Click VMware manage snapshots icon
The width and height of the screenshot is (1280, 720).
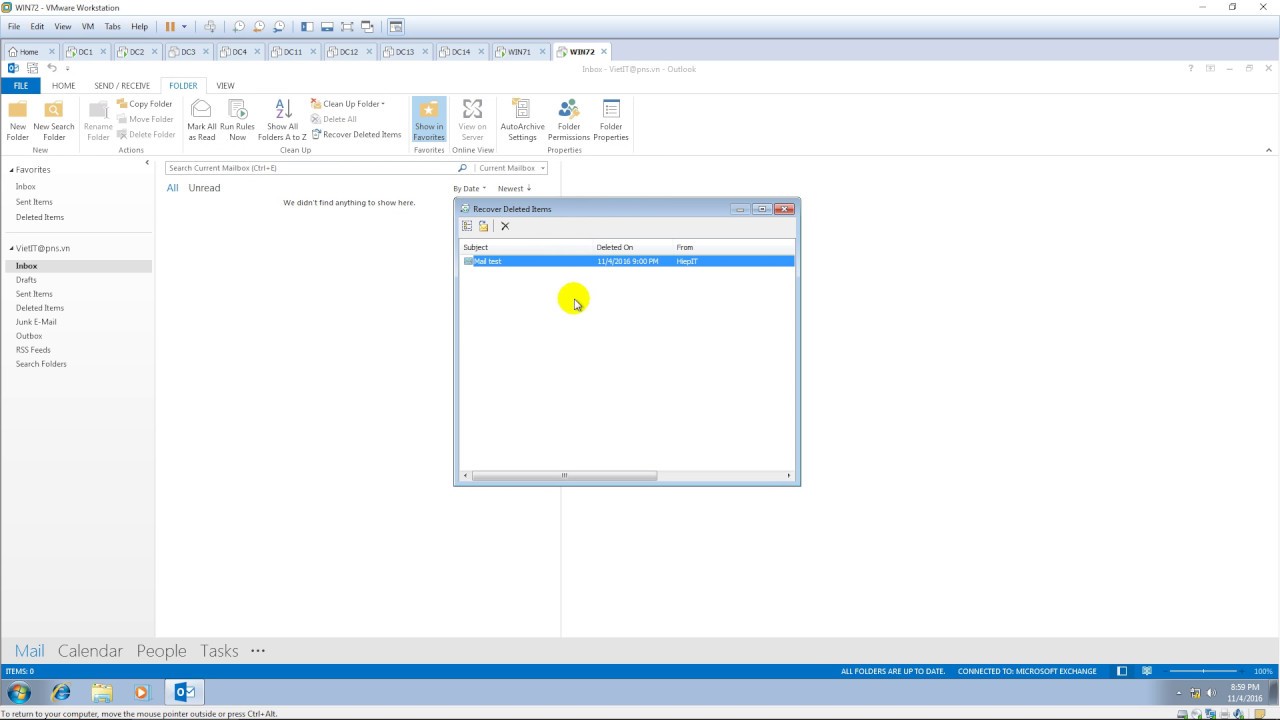coord(279,27)
